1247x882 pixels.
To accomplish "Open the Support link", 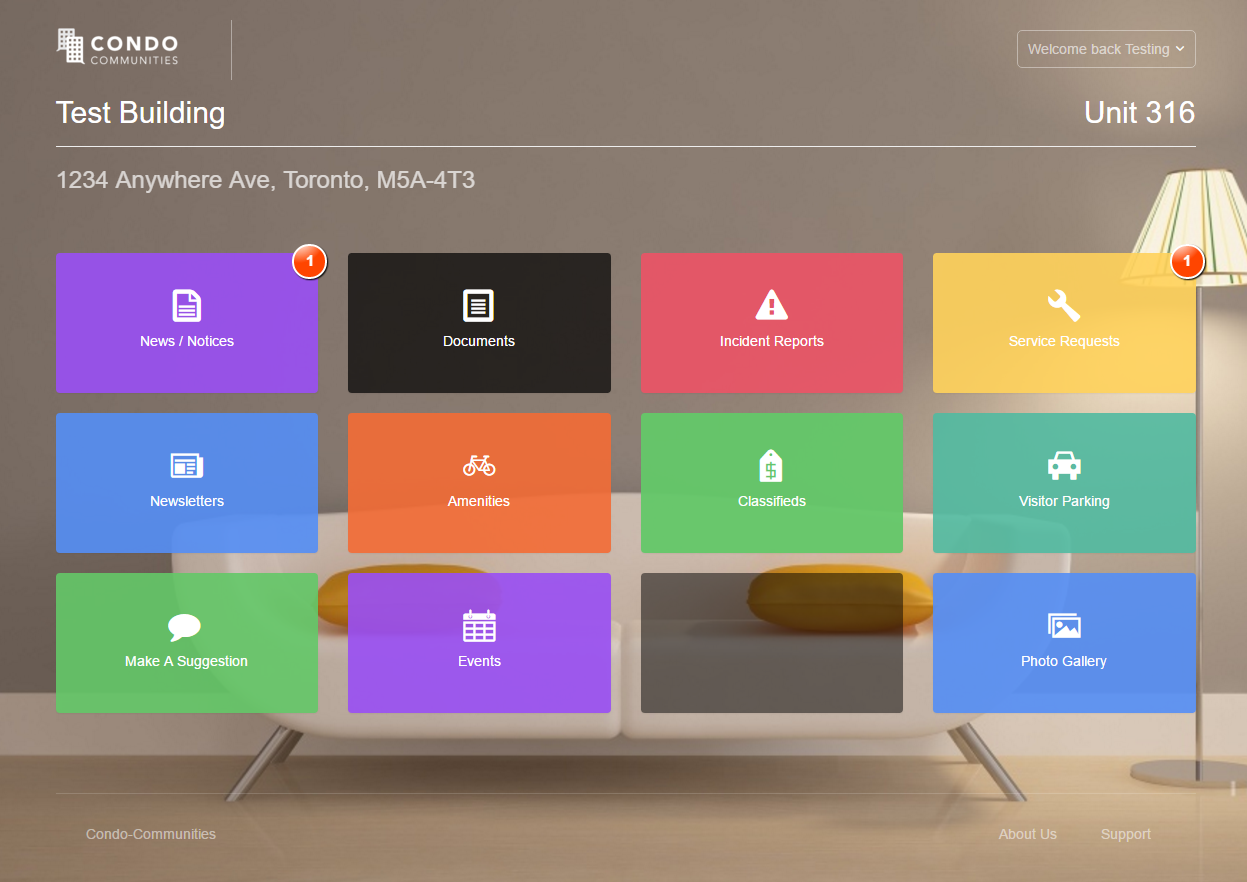I will click(x=1124, y=833).
